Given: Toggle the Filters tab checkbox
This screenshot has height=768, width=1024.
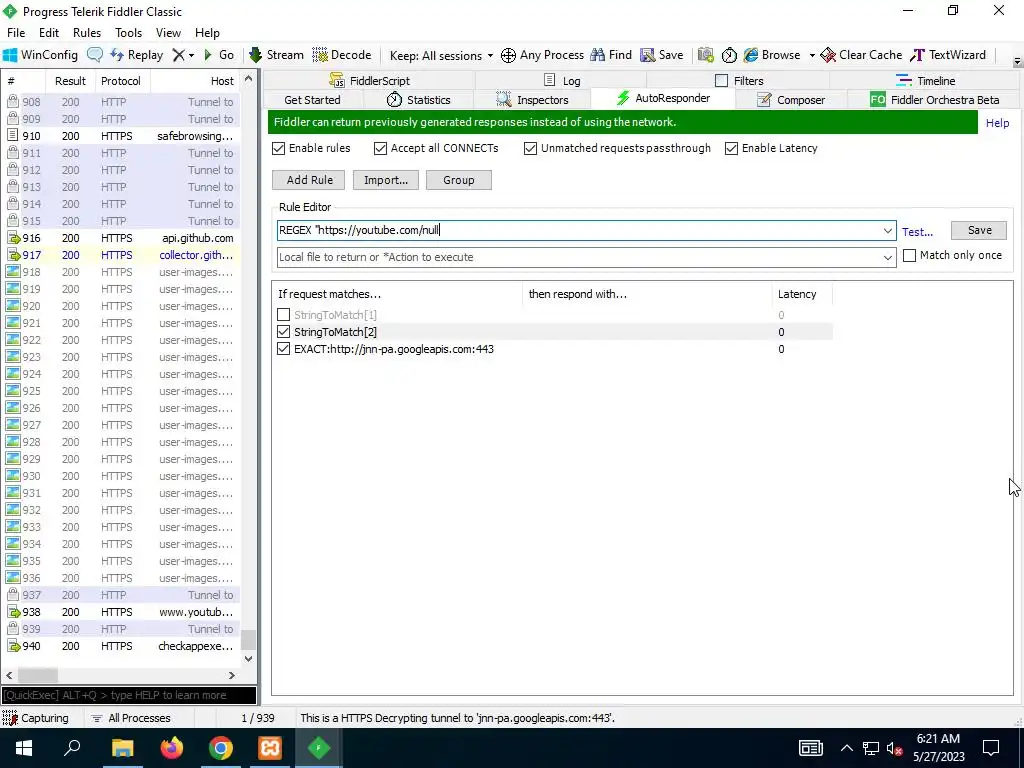Looking at the screenshot, I should (x=721, y=80).
